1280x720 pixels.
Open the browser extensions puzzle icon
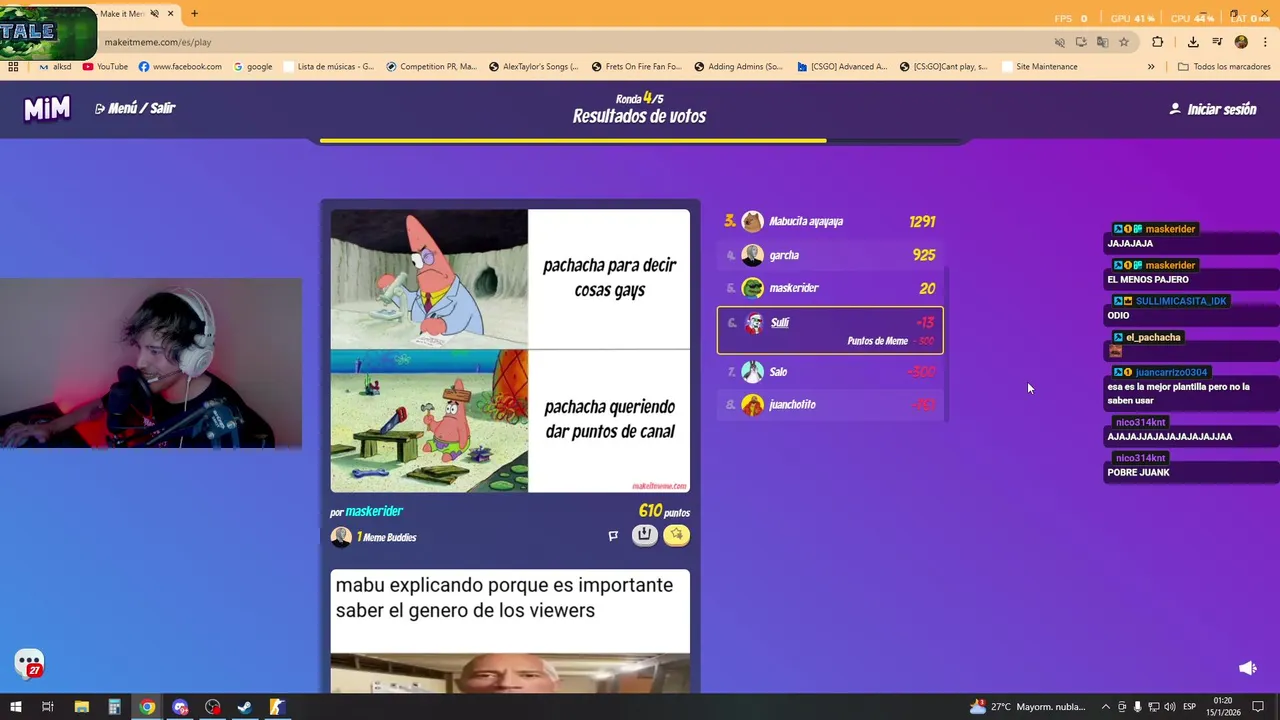pos(1158,42)
